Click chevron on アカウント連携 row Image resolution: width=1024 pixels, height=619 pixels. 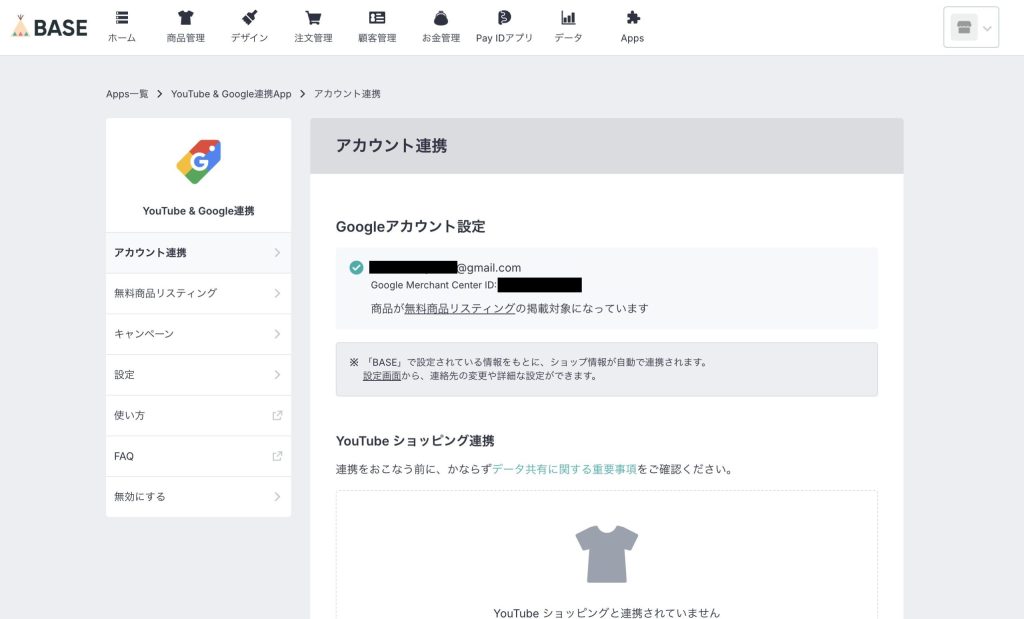277,253
